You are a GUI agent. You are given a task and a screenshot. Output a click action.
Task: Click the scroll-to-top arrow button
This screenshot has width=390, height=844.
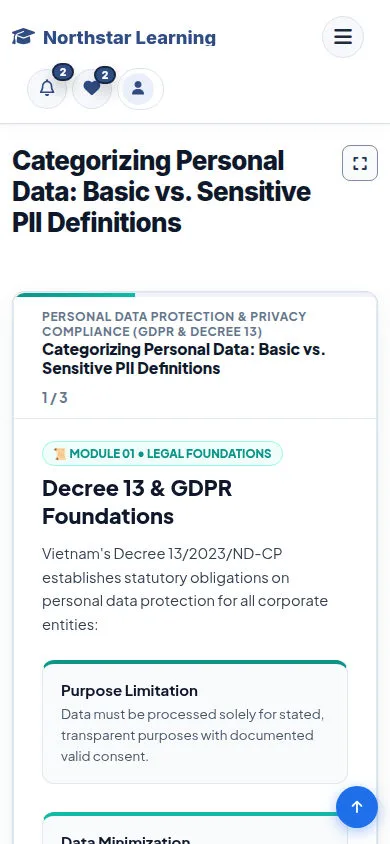click(357, 806)
